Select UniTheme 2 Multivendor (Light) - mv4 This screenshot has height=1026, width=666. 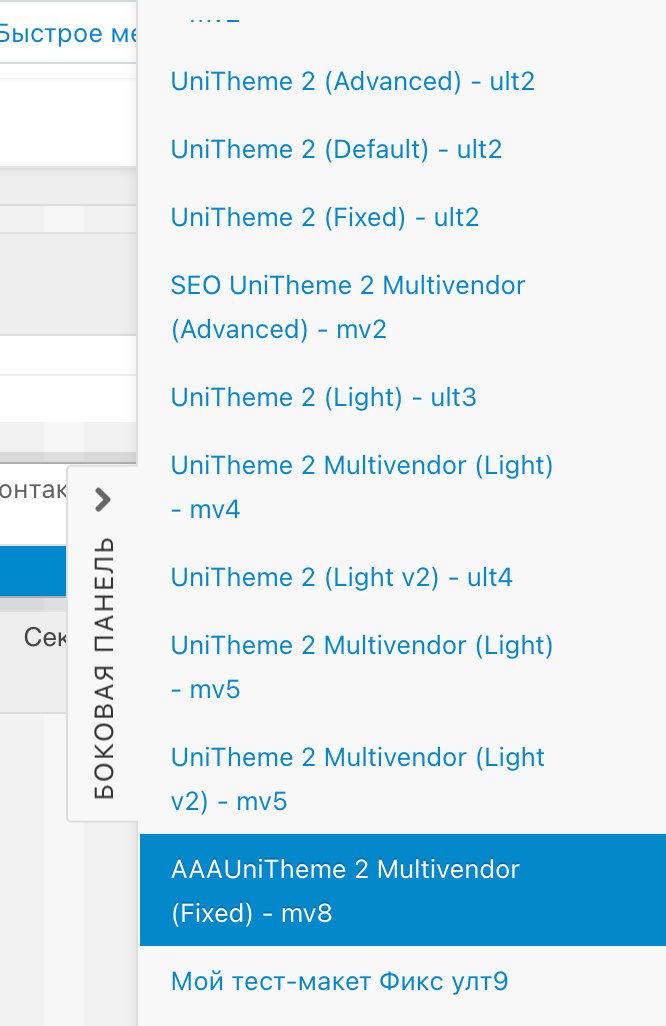pyautogui.click(x=362, y=487)
